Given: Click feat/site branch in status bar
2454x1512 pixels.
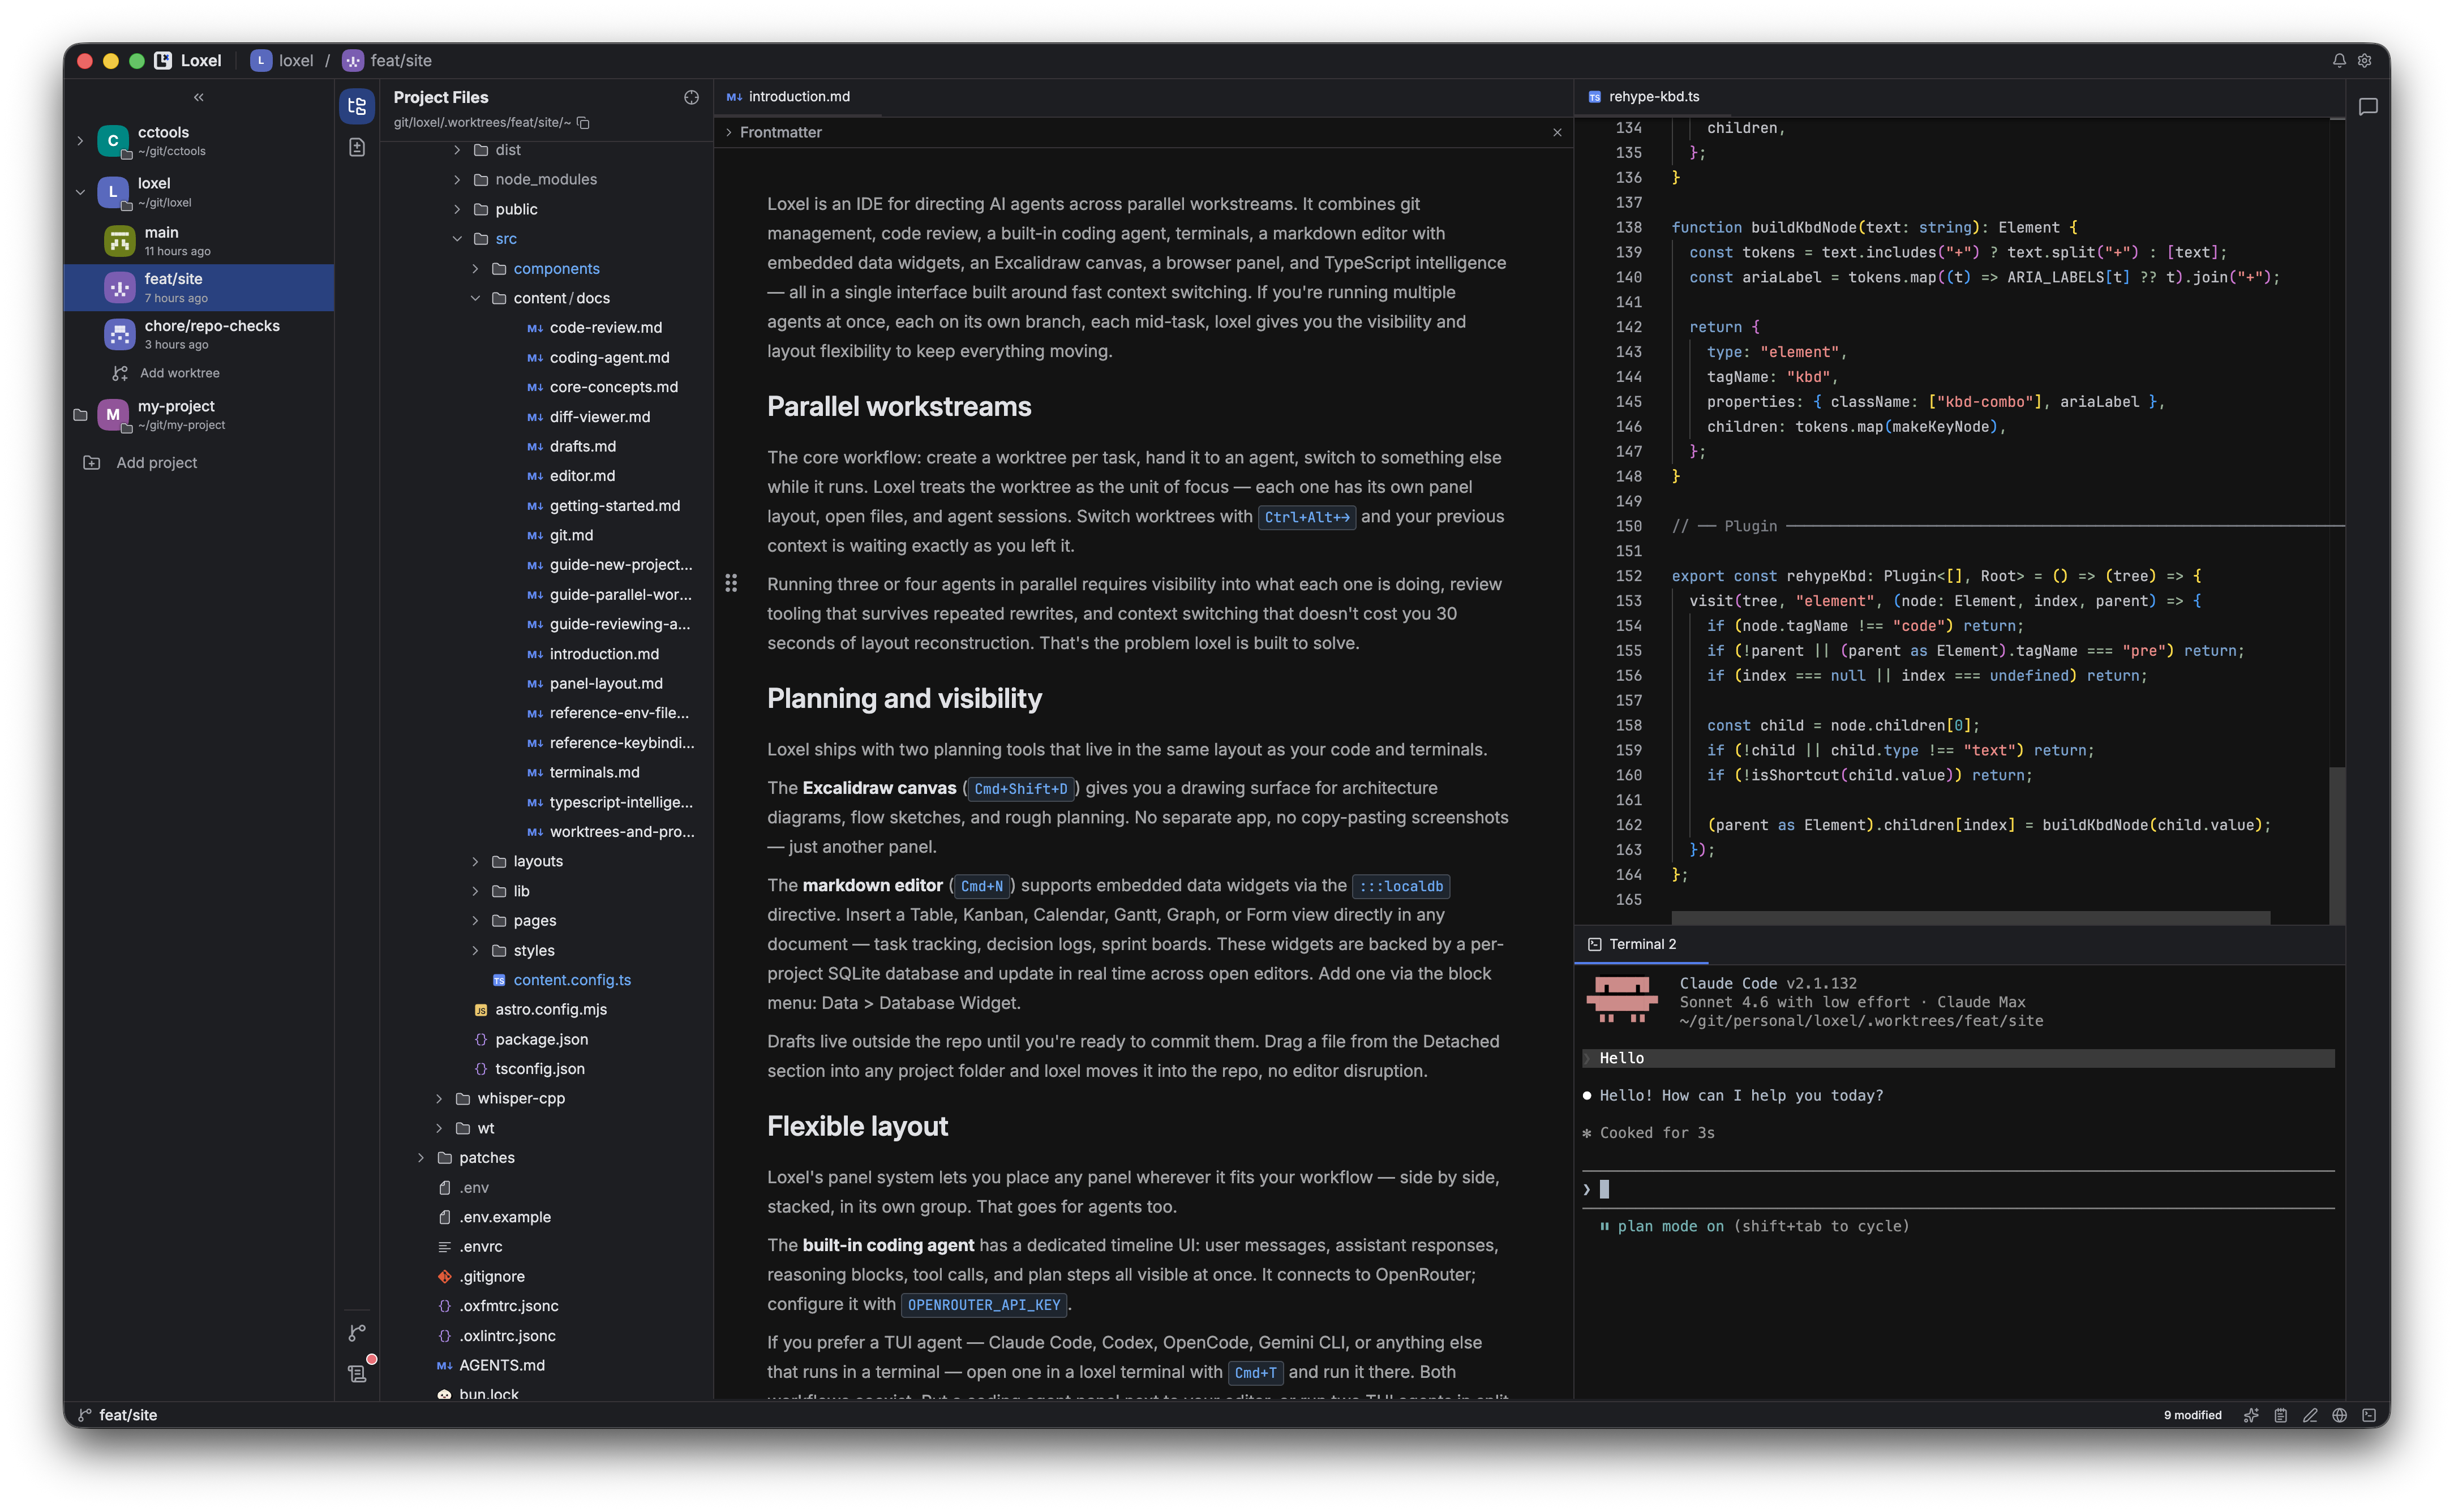Looking at the screenshot, I should point(118,1415).
